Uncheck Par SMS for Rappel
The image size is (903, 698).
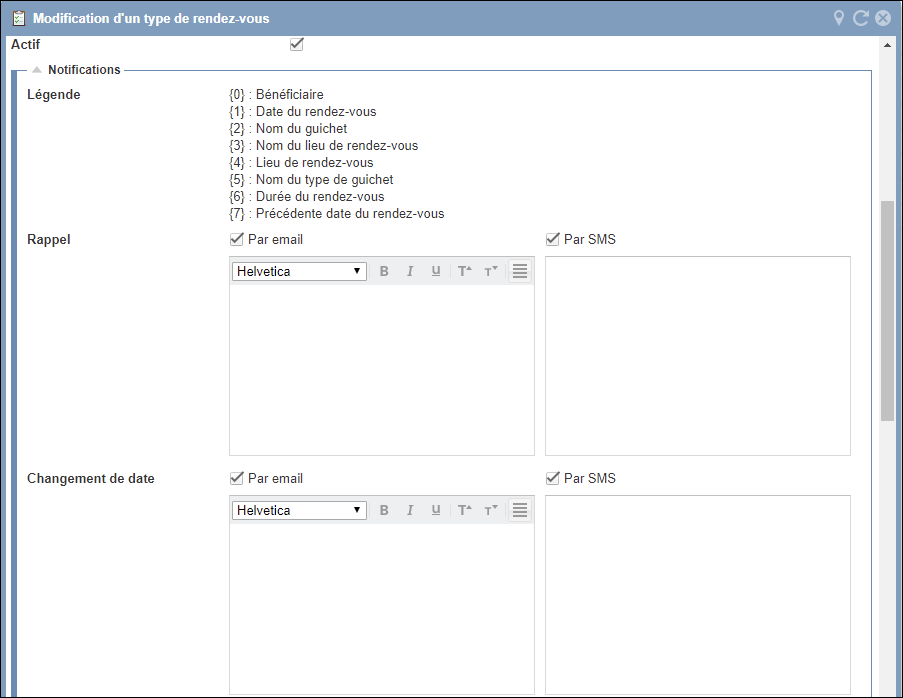pos(553,239)
